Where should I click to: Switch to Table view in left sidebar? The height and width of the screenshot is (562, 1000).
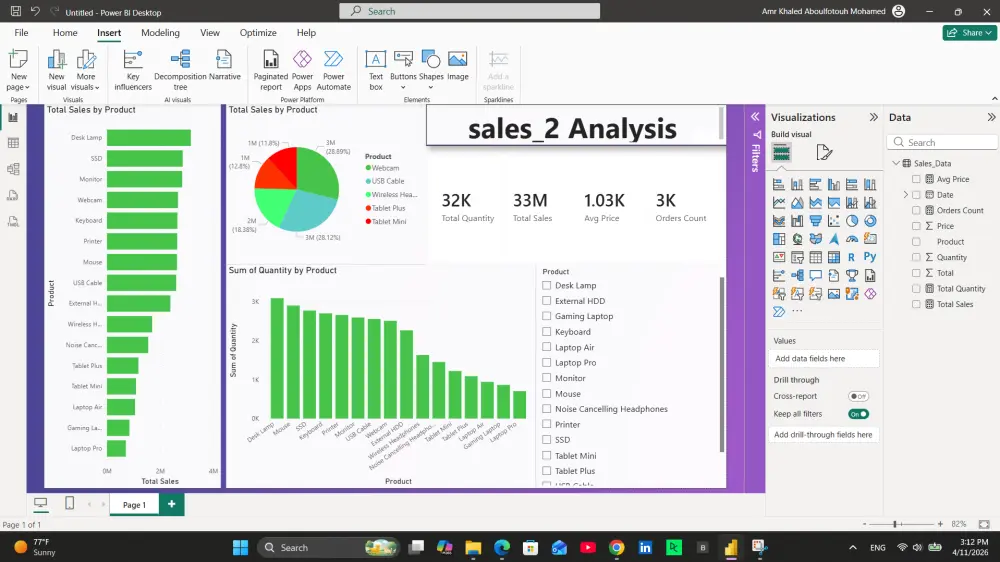click(13, 143)
